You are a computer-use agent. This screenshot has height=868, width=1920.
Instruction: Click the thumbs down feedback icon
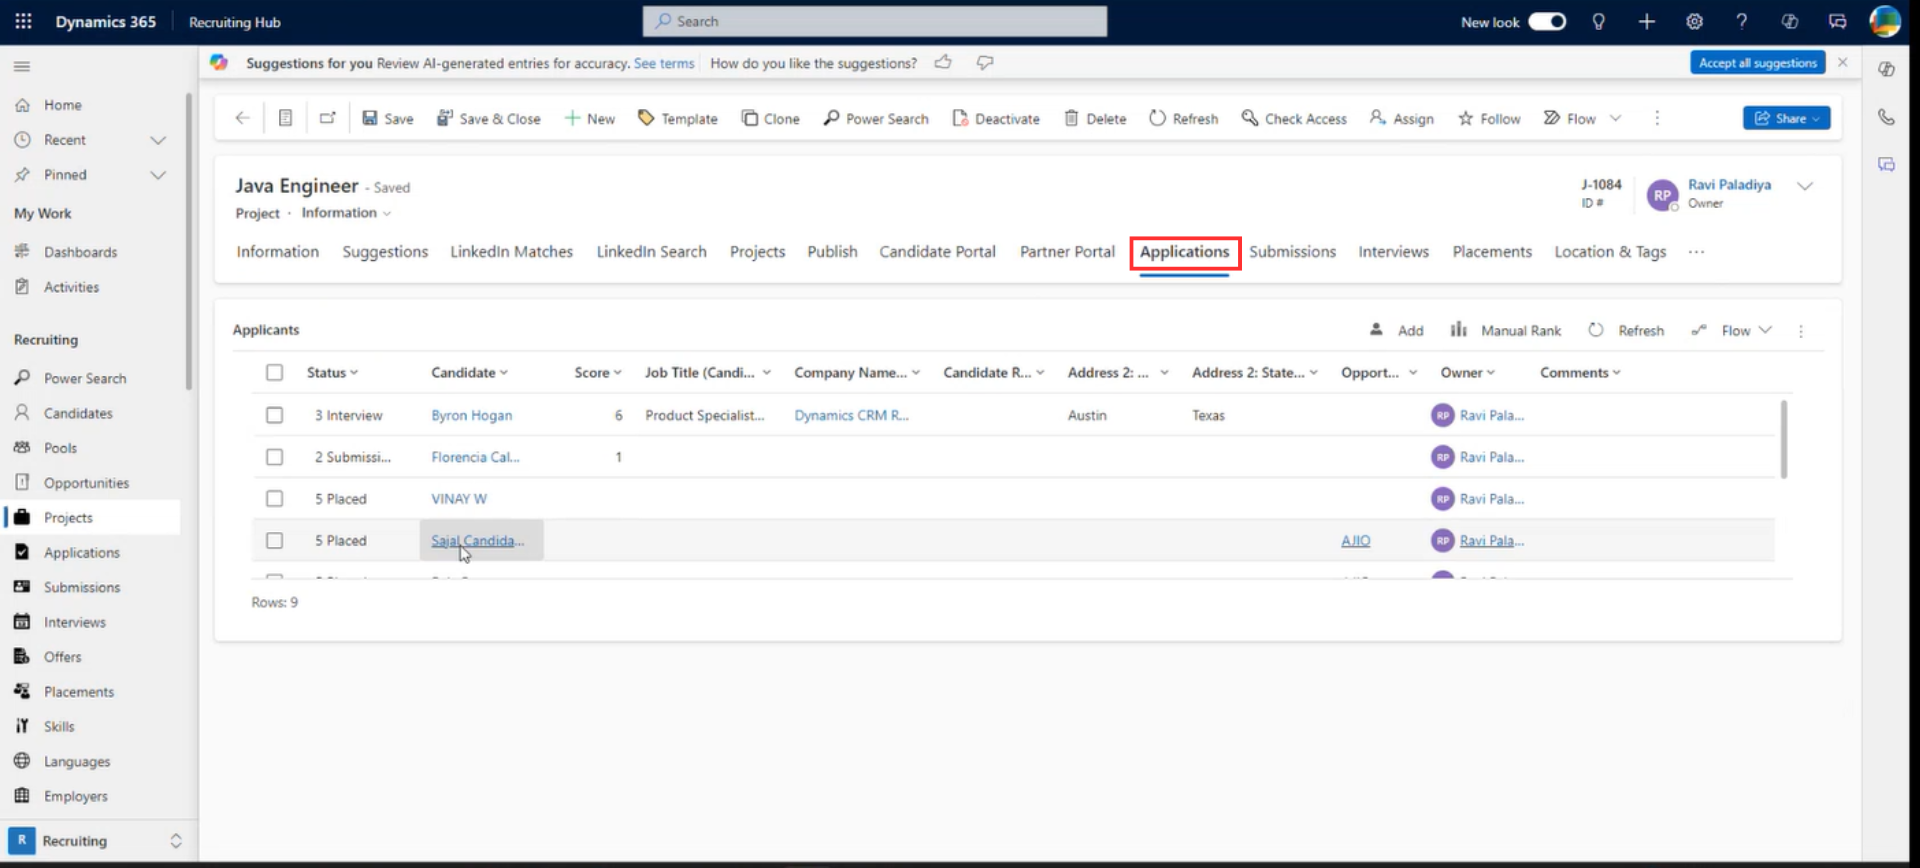click(985, 62)
